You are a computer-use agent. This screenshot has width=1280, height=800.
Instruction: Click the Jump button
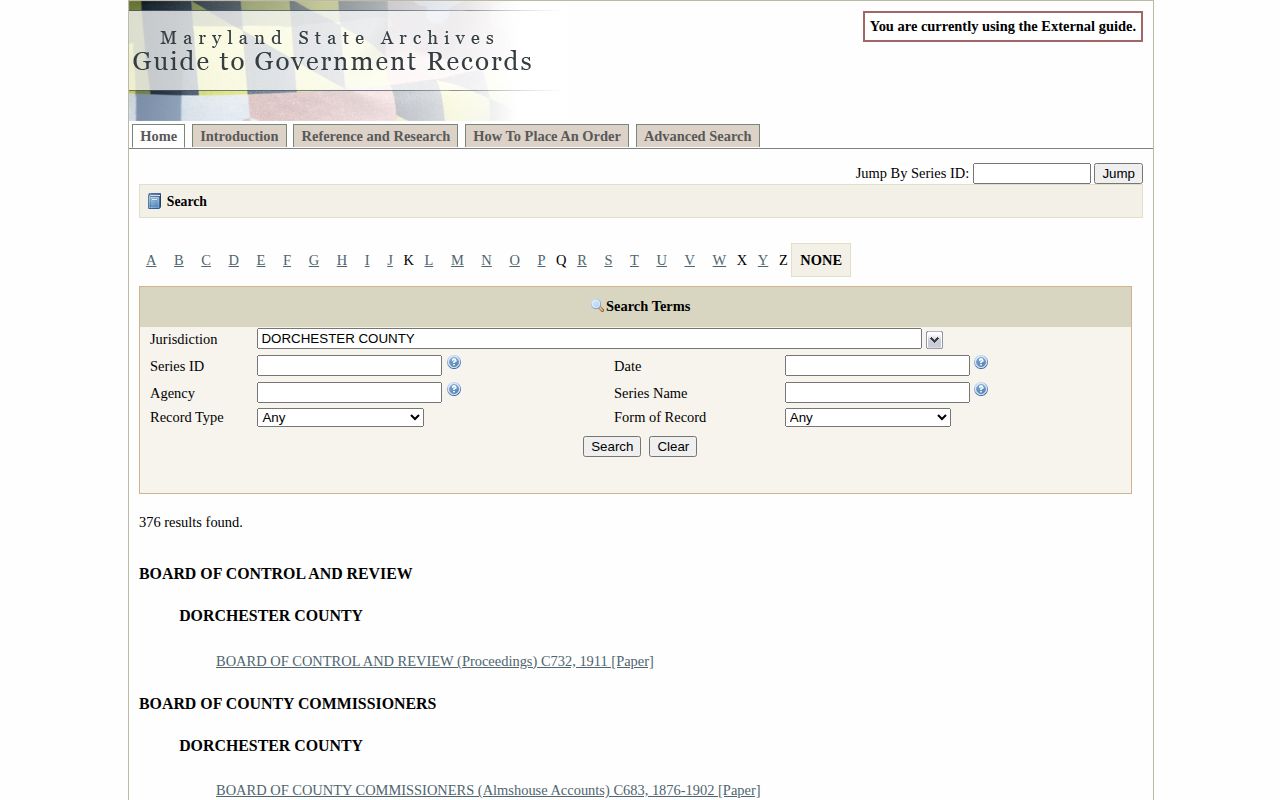tap(1118, 174)
